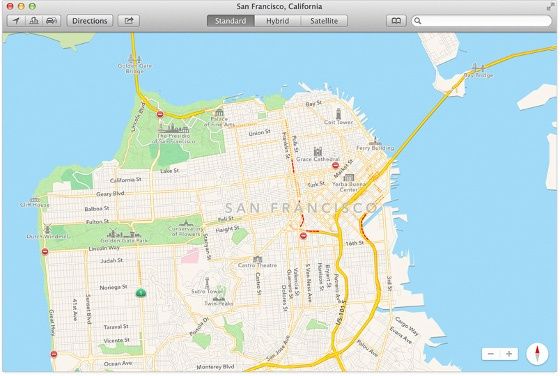Click the US-101 highway label
The width and height of the screenshot is (560, 376).
click(341, 313)
